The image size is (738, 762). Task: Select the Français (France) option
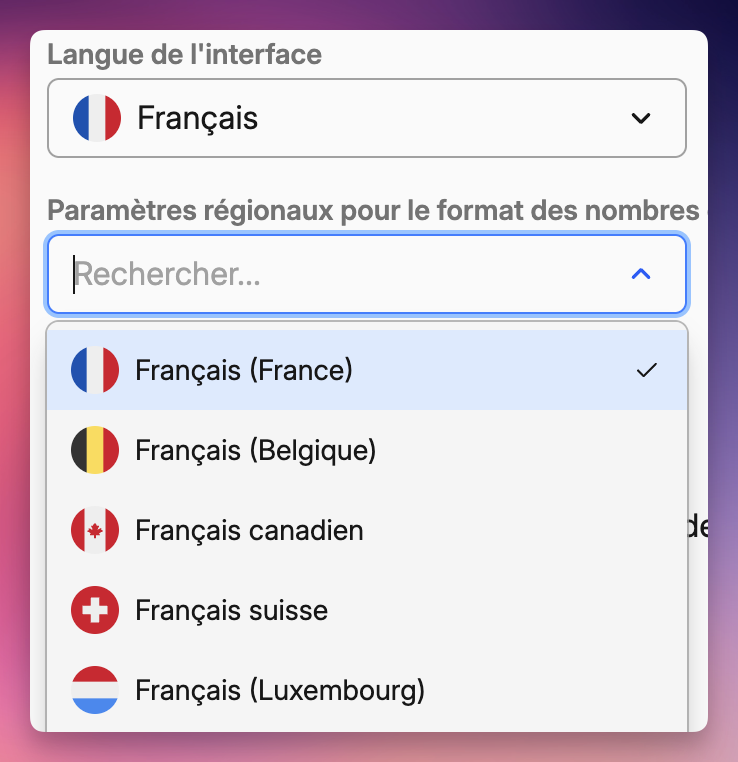244,370
